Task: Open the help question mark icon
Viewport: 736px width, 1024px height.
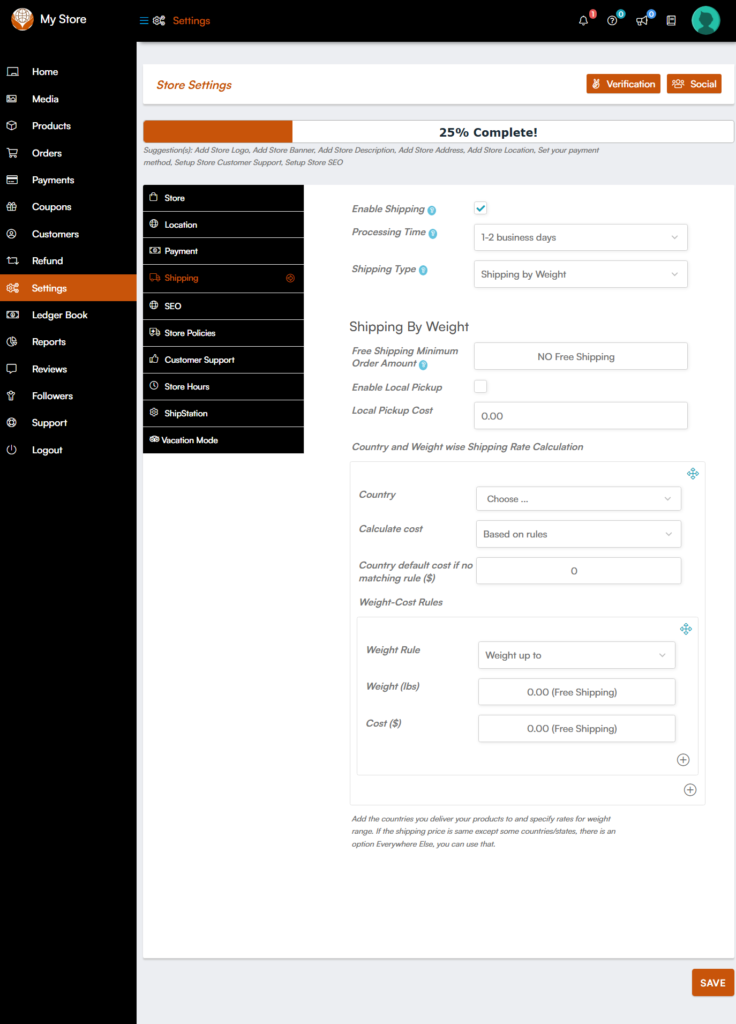Action: 612,21
